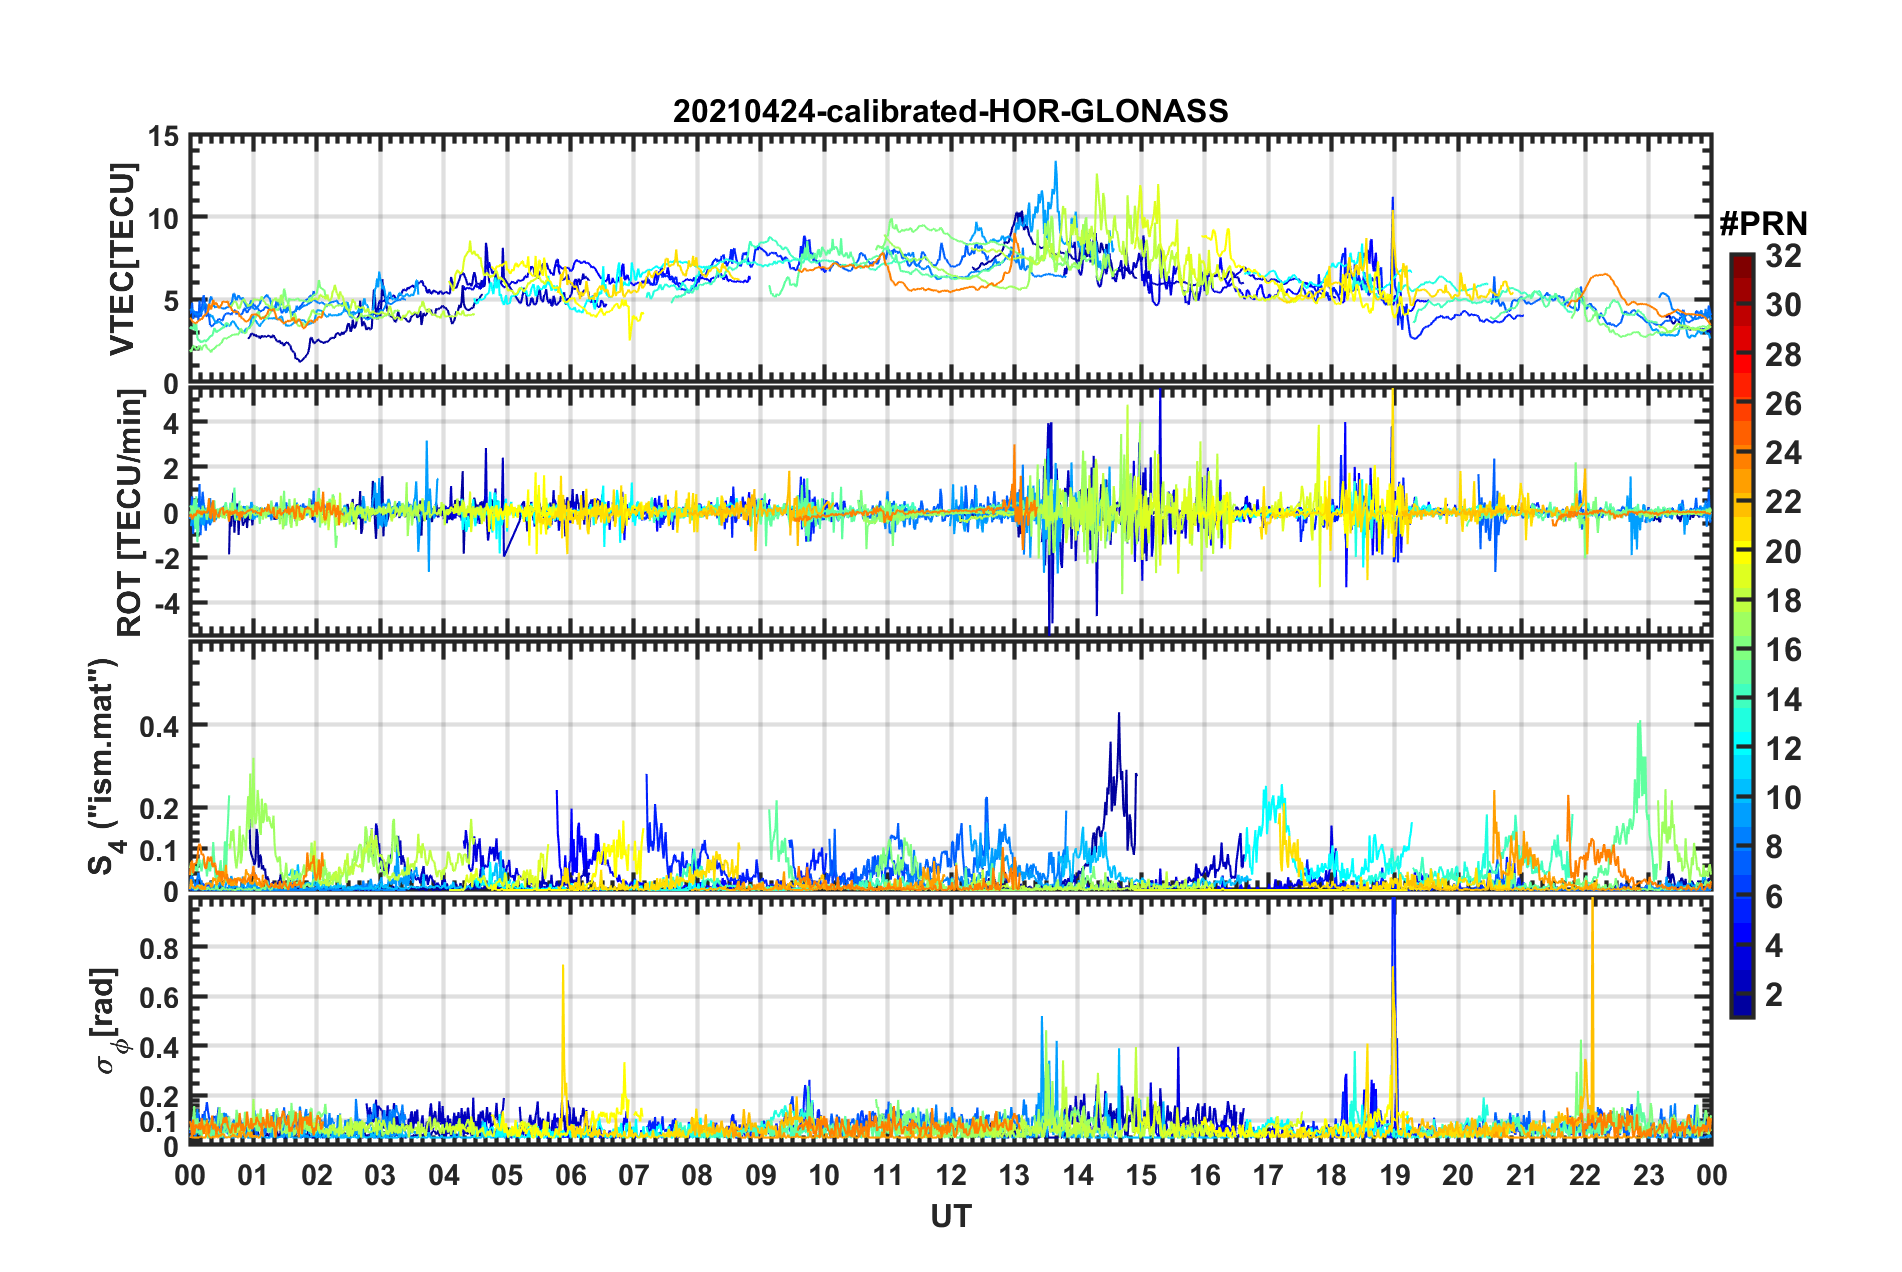
Task: Click colorbar tick label 18
Action: tap(1783, 601)
